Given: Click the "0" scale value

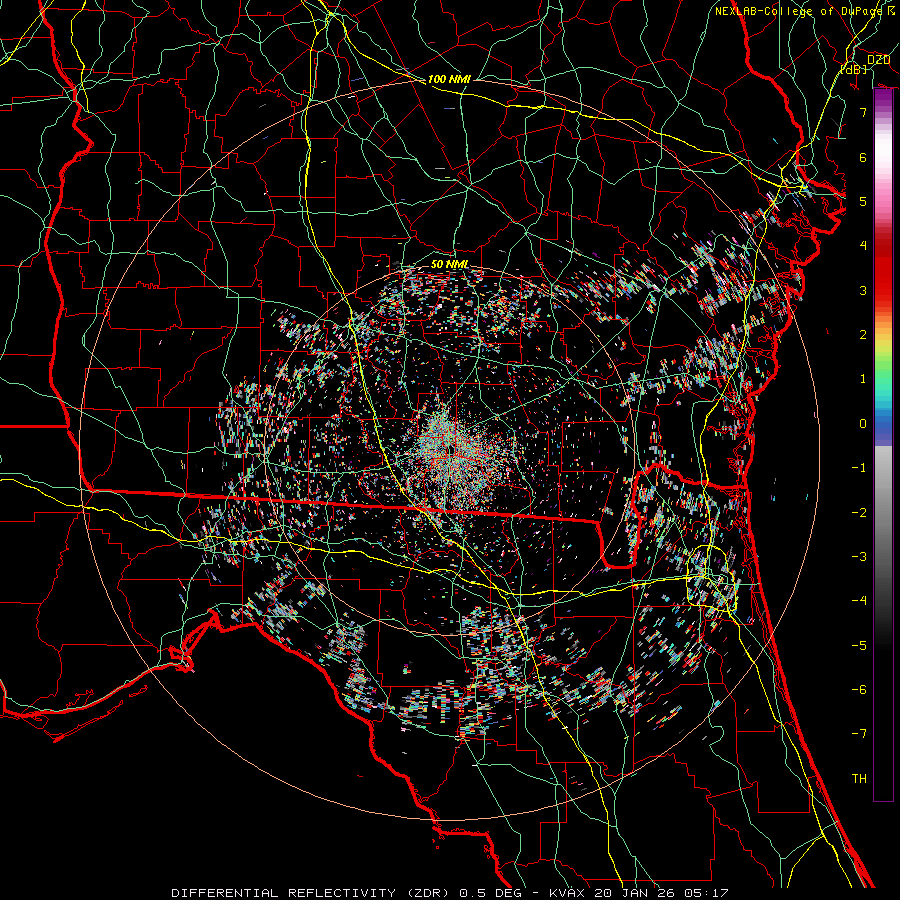Looking at the screenshot, I should pyautogui.click(x=863, y=424).
